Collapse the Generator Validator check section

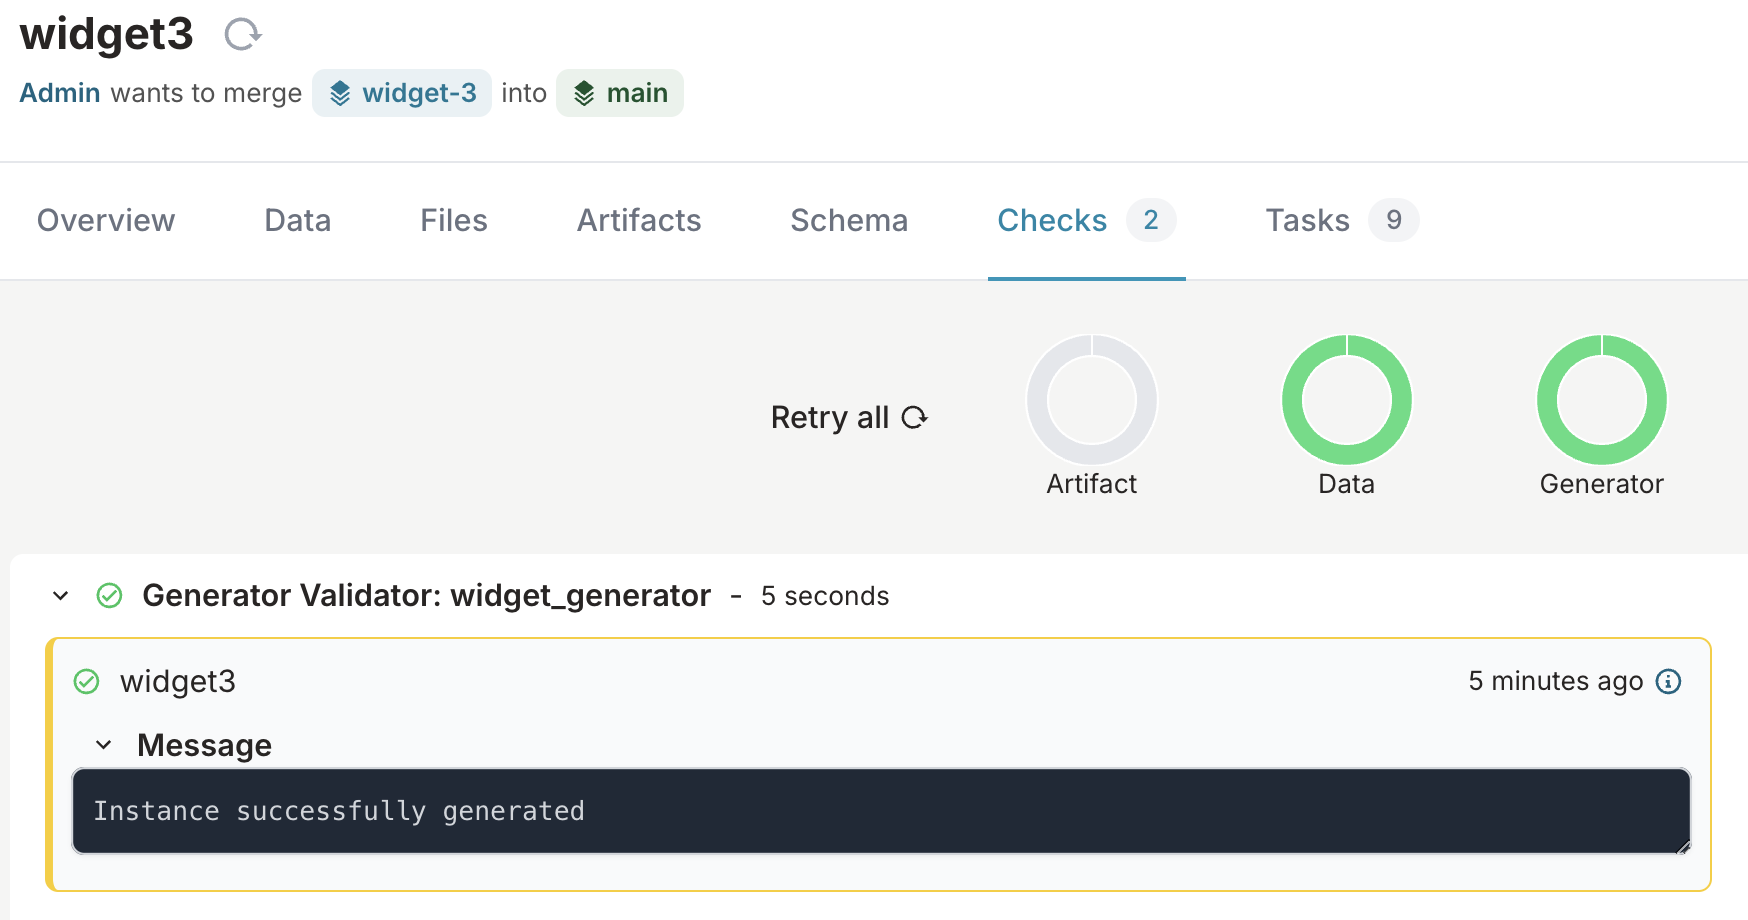pyautogui.click(x=60, y=595)
